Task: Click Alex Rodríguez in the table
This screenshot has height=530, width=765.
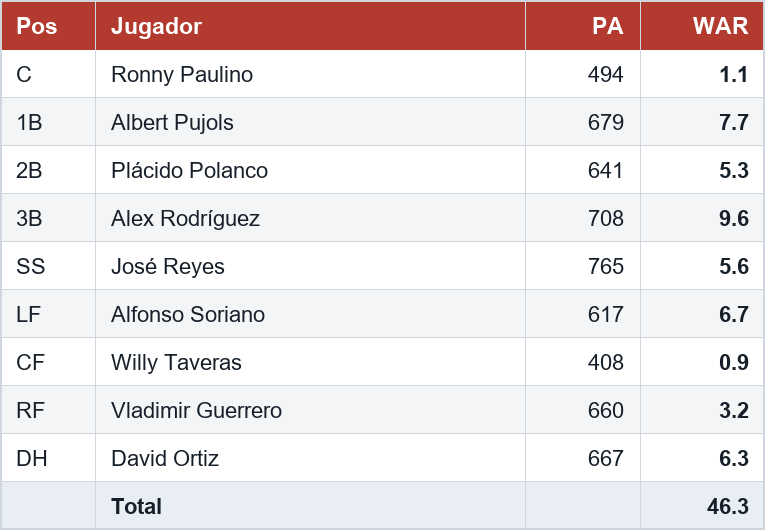Action: point(185,219)
